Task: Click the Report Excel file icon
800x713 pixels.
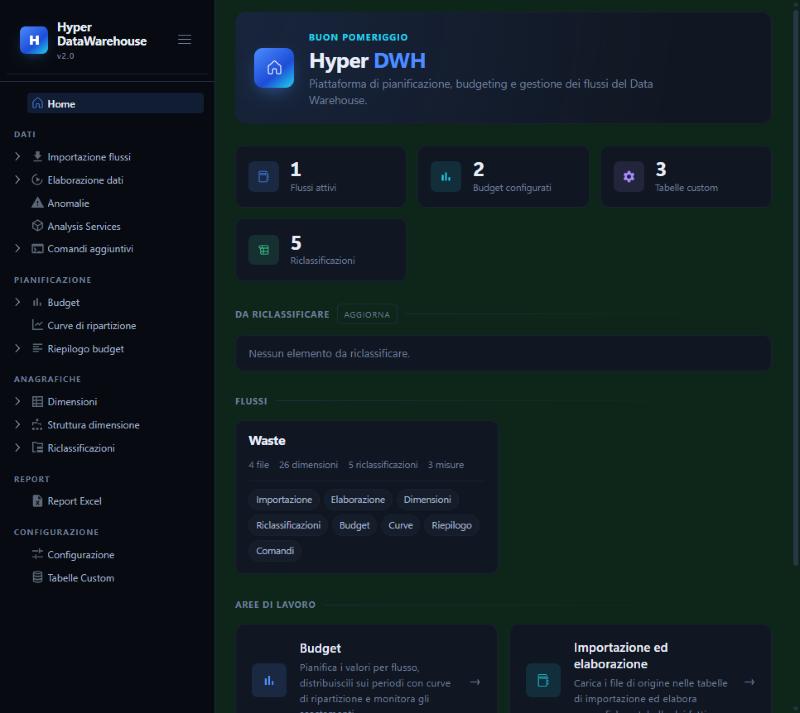Action: point(37,501)
